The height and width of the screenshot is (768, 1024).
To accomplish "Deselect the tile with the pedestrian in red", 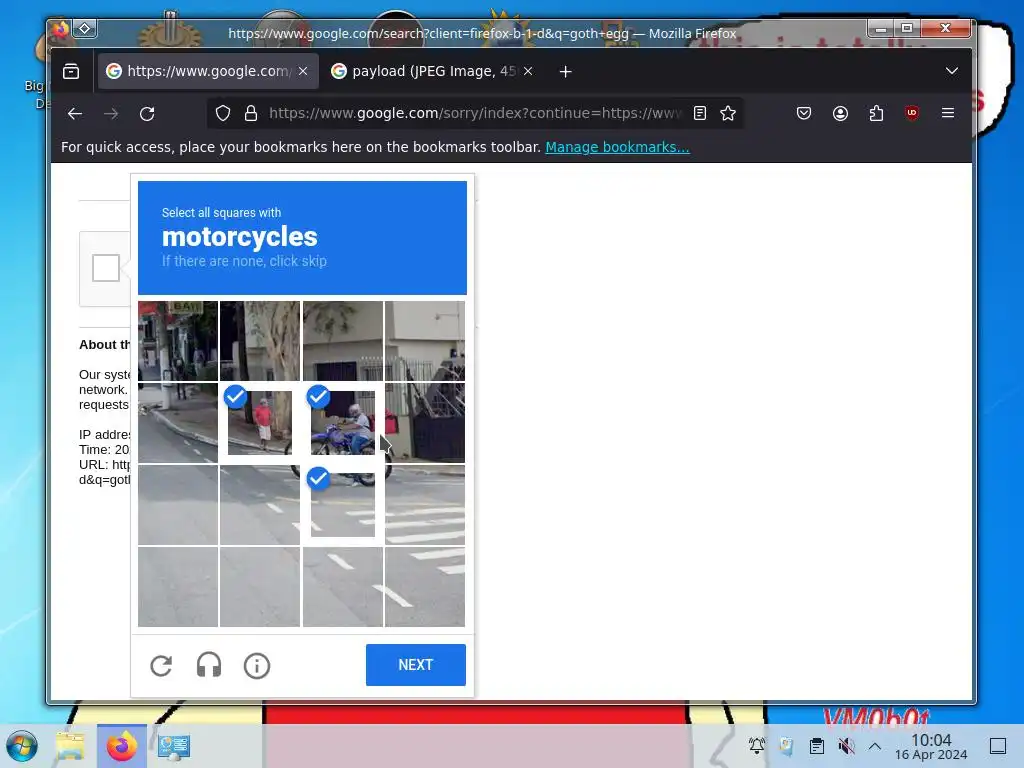I will [x=260, y=423].
